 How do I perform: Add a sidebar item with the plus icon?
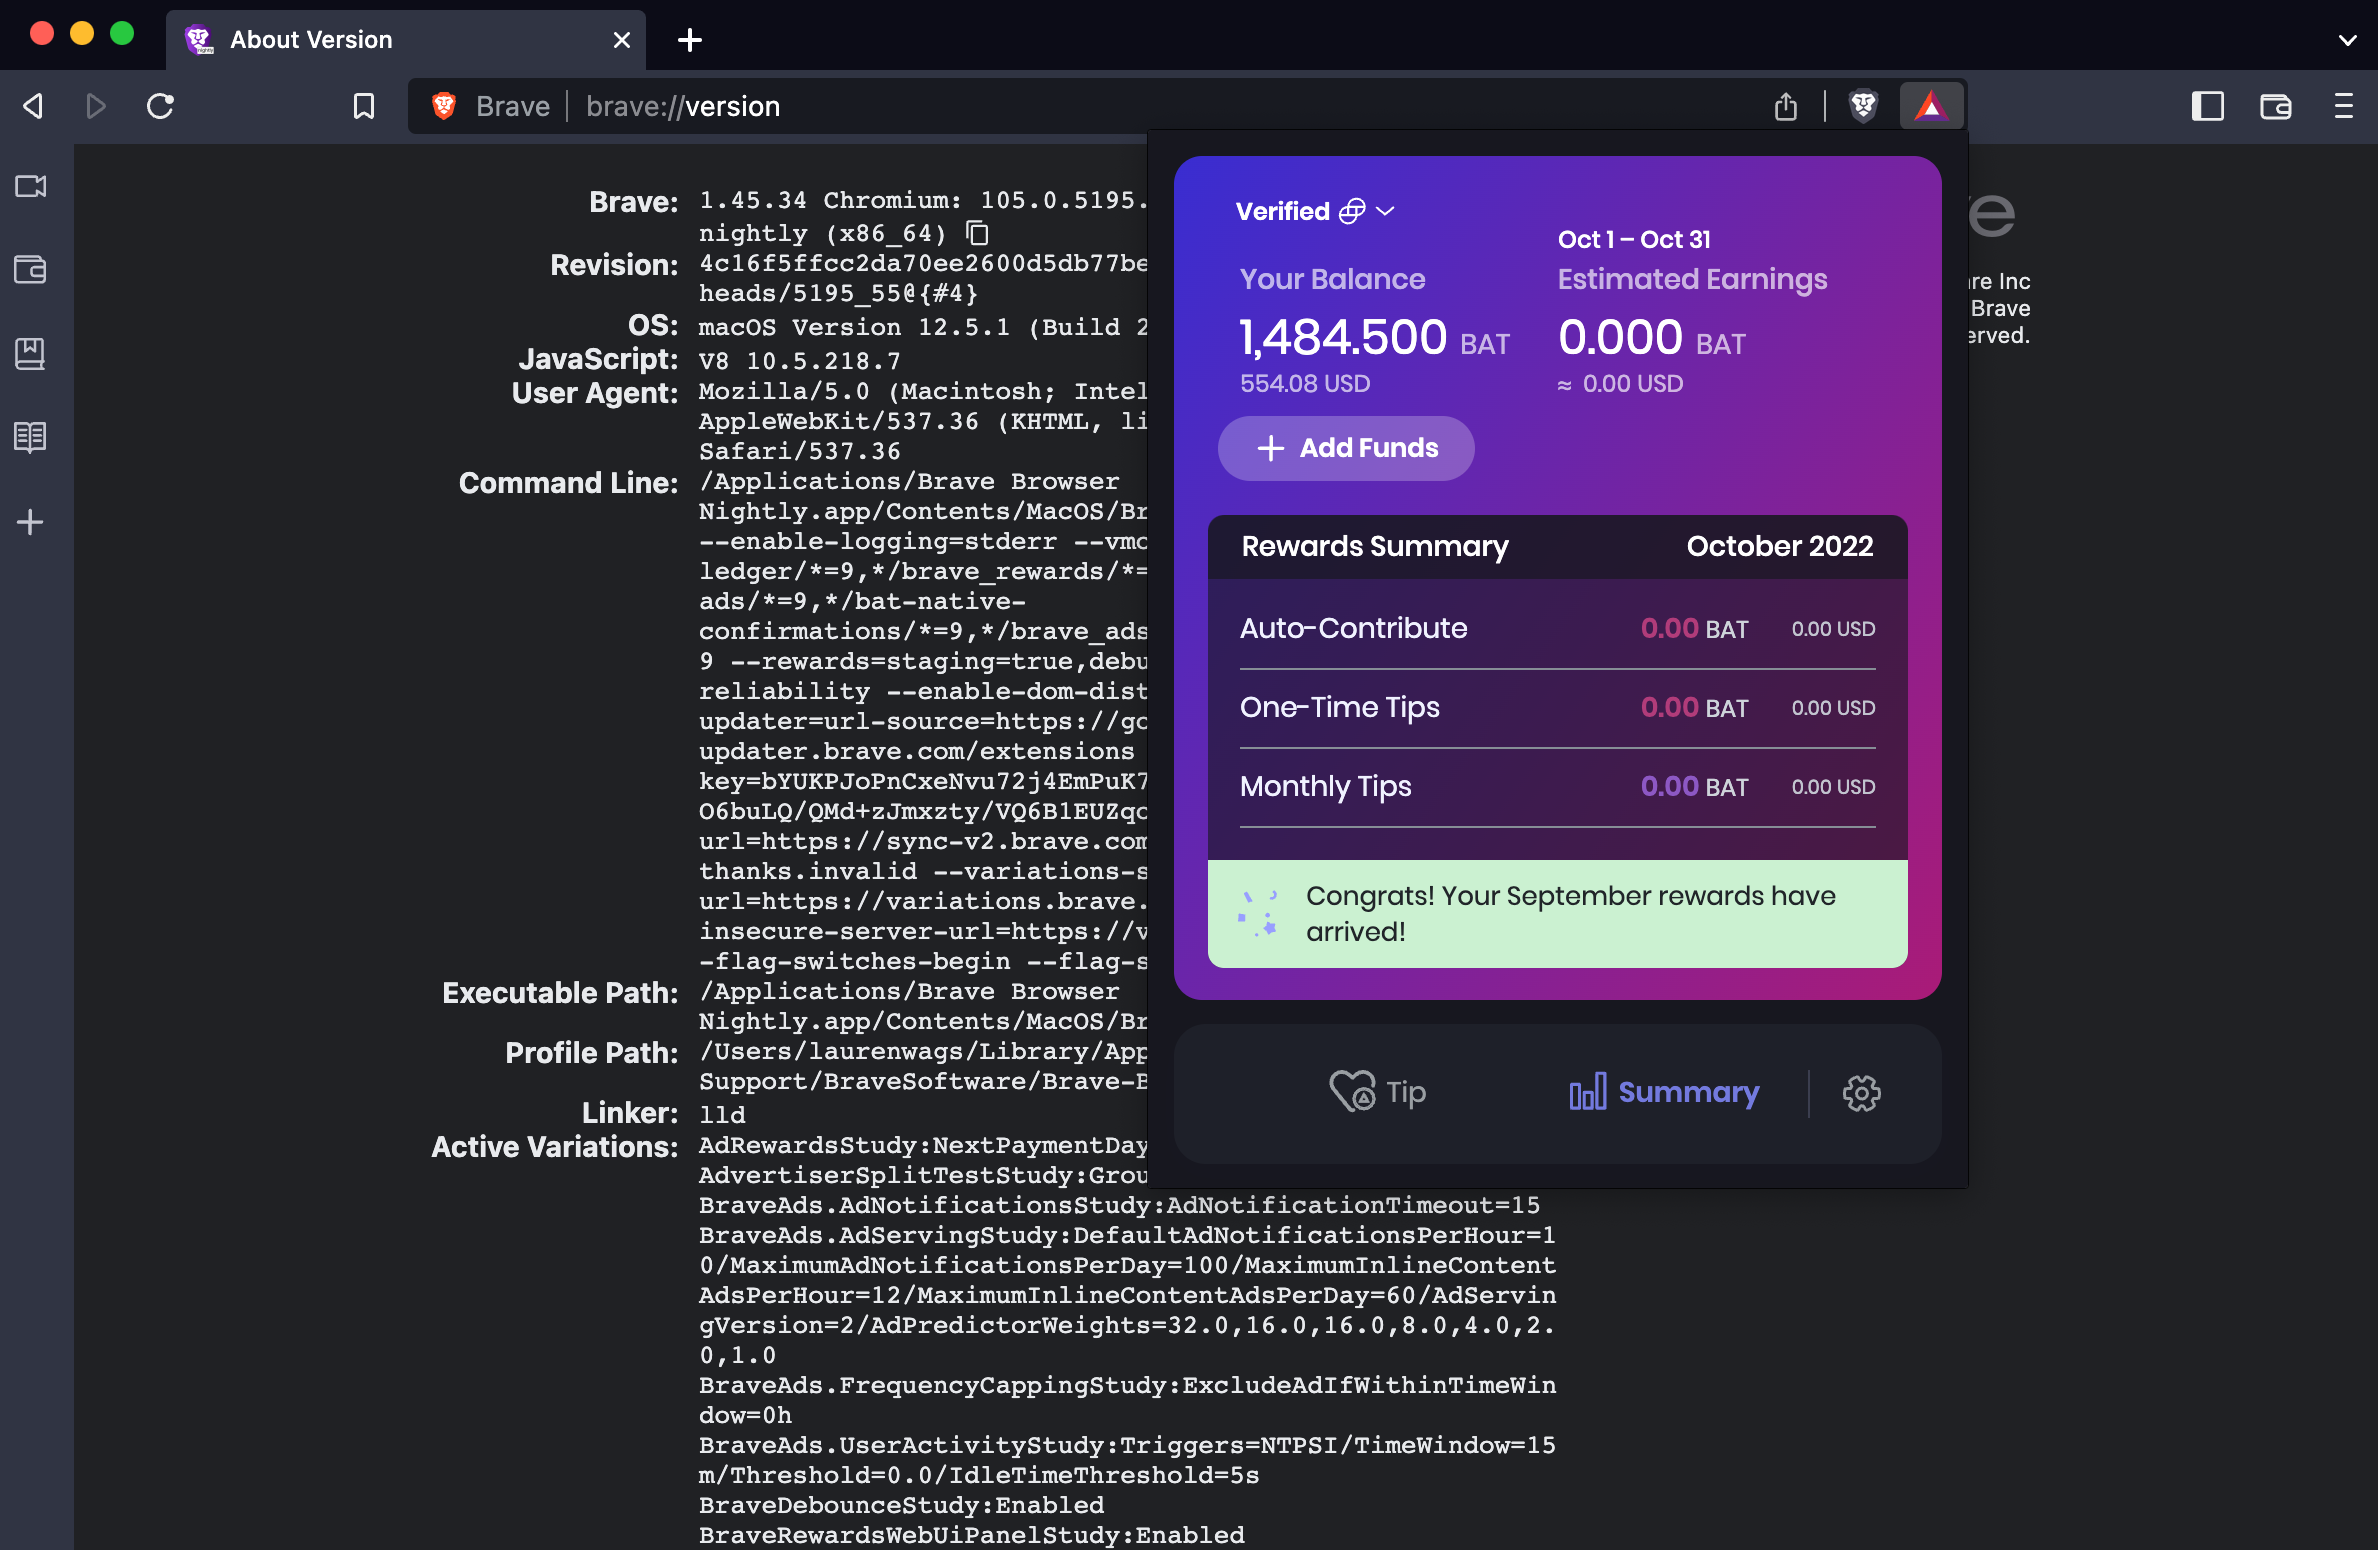(x=31, y=522)
